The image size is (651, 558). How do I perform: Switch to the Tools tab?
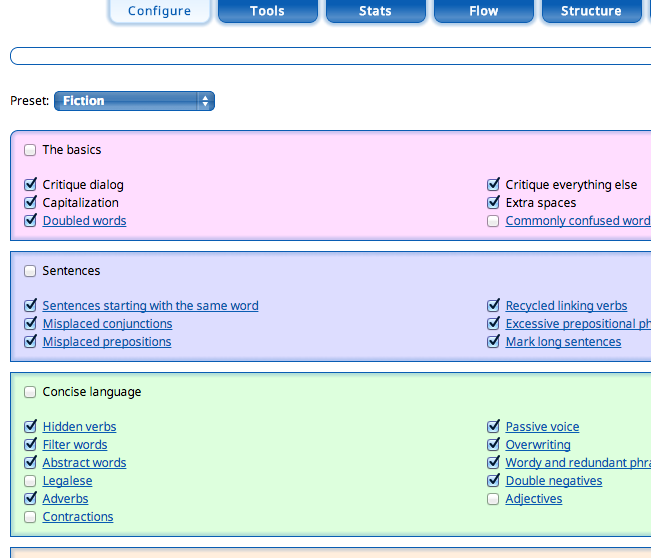click(x=267, y=11)
